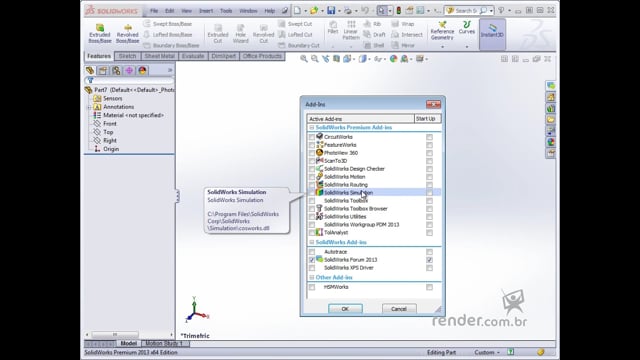
Task: Enable SolidWorks Toolbox active checkbox
Action: point(312,201)
